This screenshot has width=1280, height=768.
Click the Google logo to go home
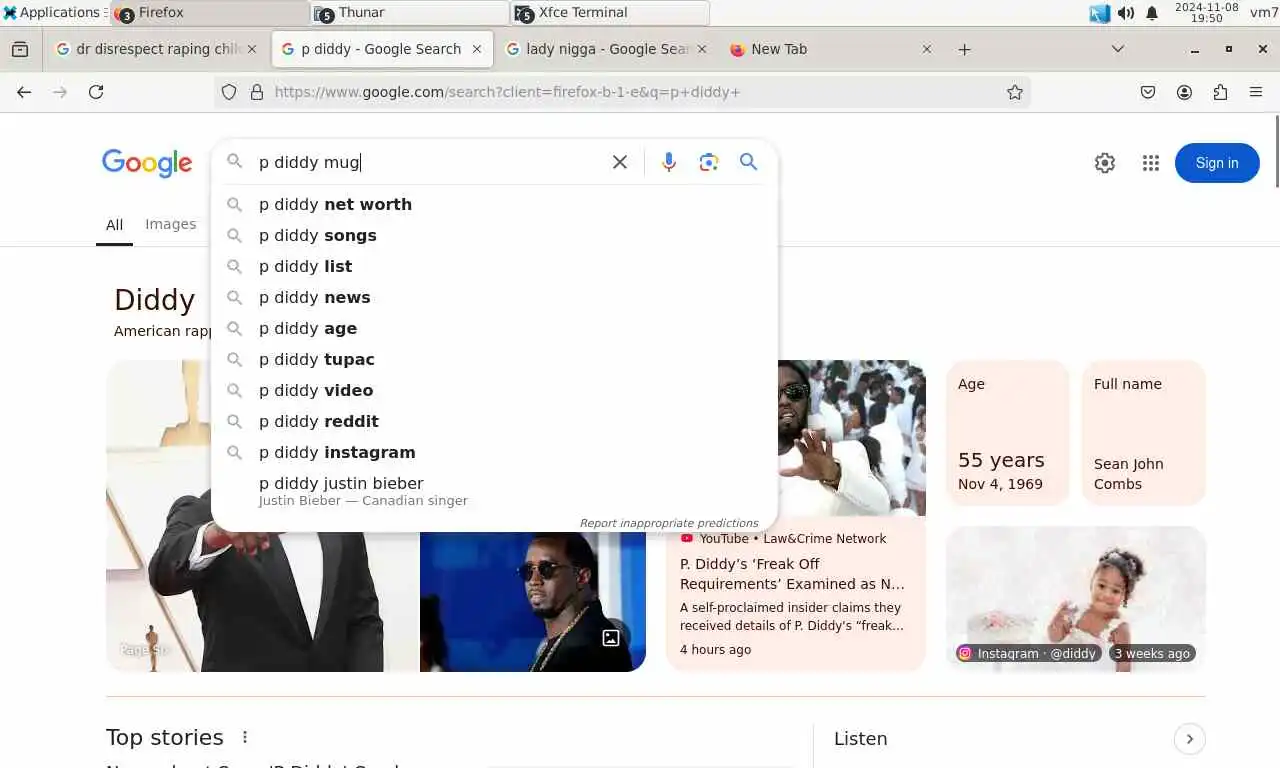tap(147, 163)
